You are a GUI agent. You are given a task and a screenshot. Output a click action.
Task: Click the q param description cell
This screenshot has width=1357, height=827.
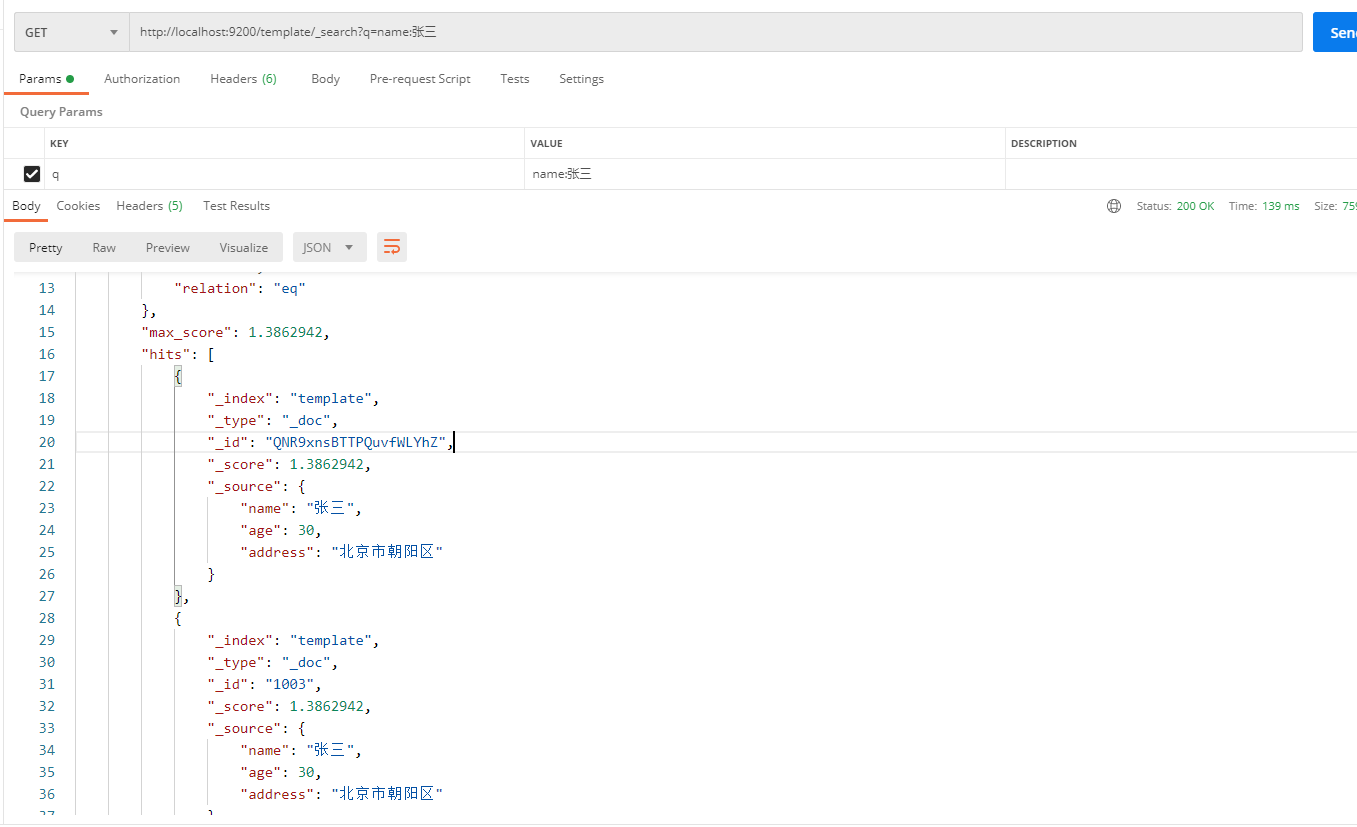tap(1181, 174)
